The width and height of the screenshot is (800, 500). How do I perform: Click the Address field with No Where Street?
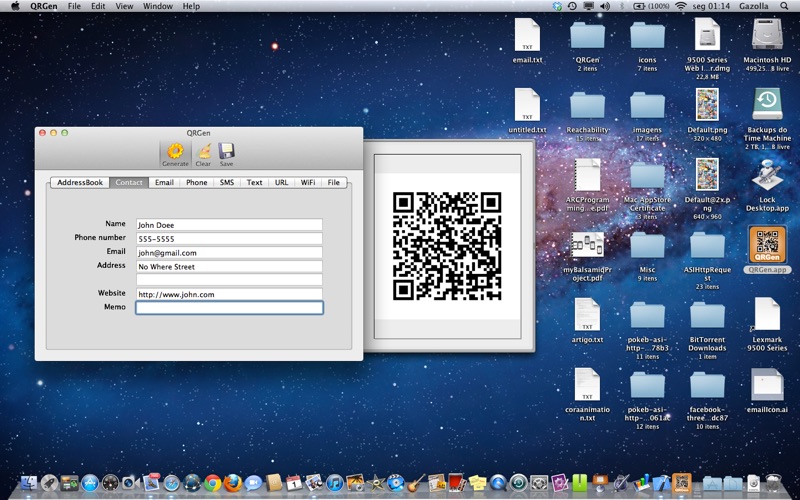[229, 266]
